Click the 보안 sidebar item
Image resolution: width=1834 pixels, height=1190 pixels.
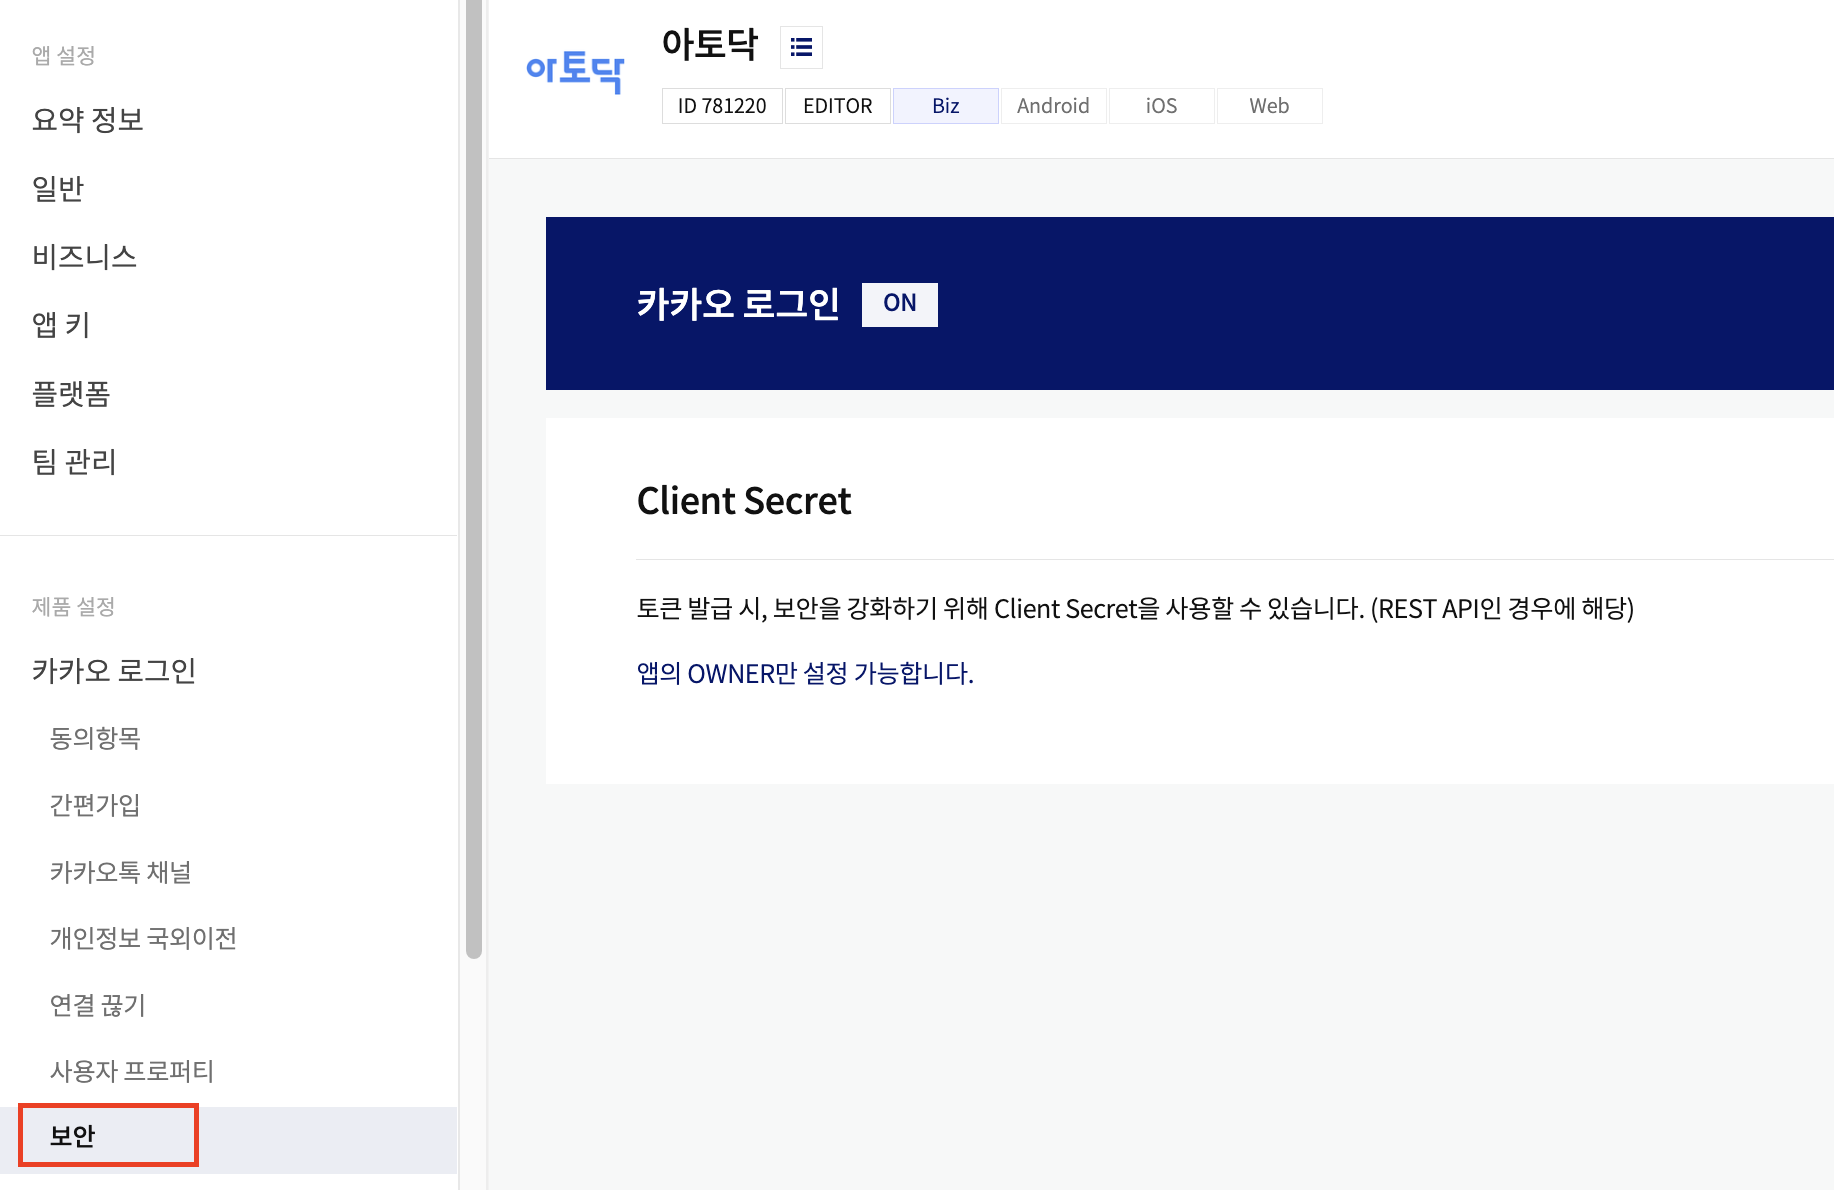click(73, 1136)
